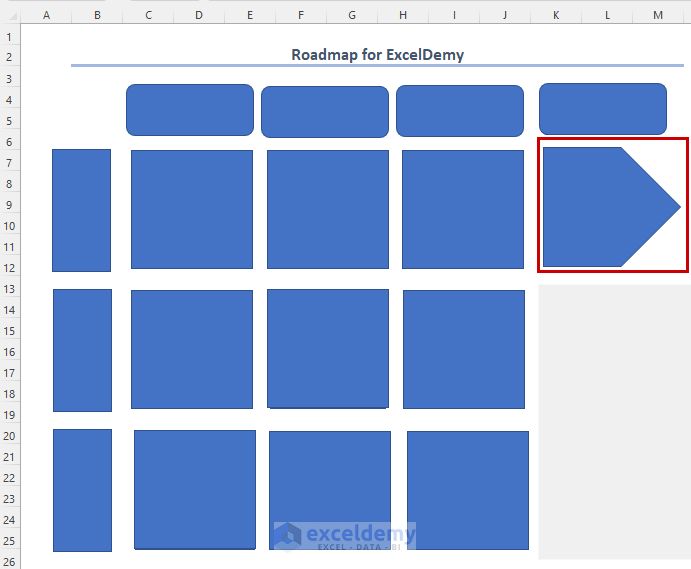
Task: Select rounded rectangle above columns C to E
Action: click(190, 110)
